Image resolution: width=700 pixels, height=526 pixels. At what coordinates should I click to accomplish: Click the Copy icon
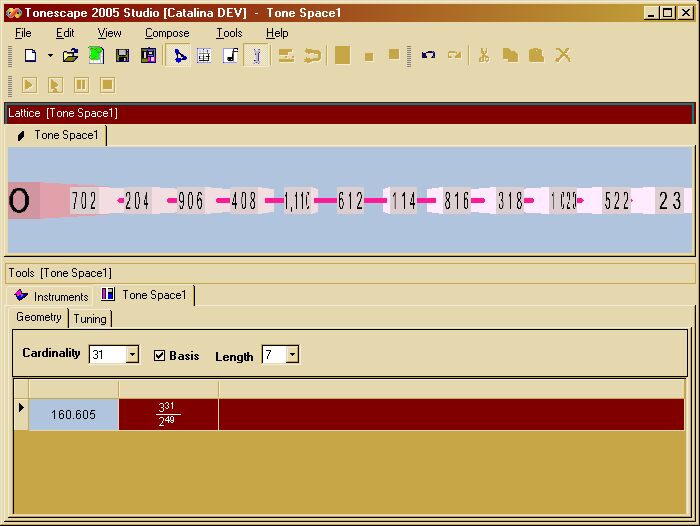(510, 55)
